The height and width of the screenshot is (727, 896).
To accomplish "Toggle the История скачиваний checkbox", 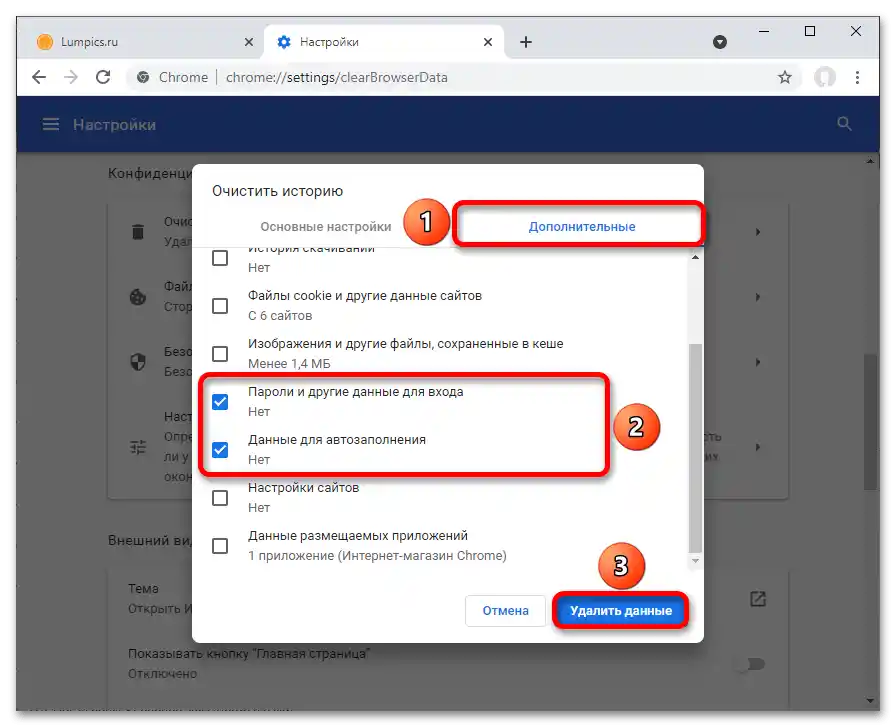I will (x=220, y=258).
